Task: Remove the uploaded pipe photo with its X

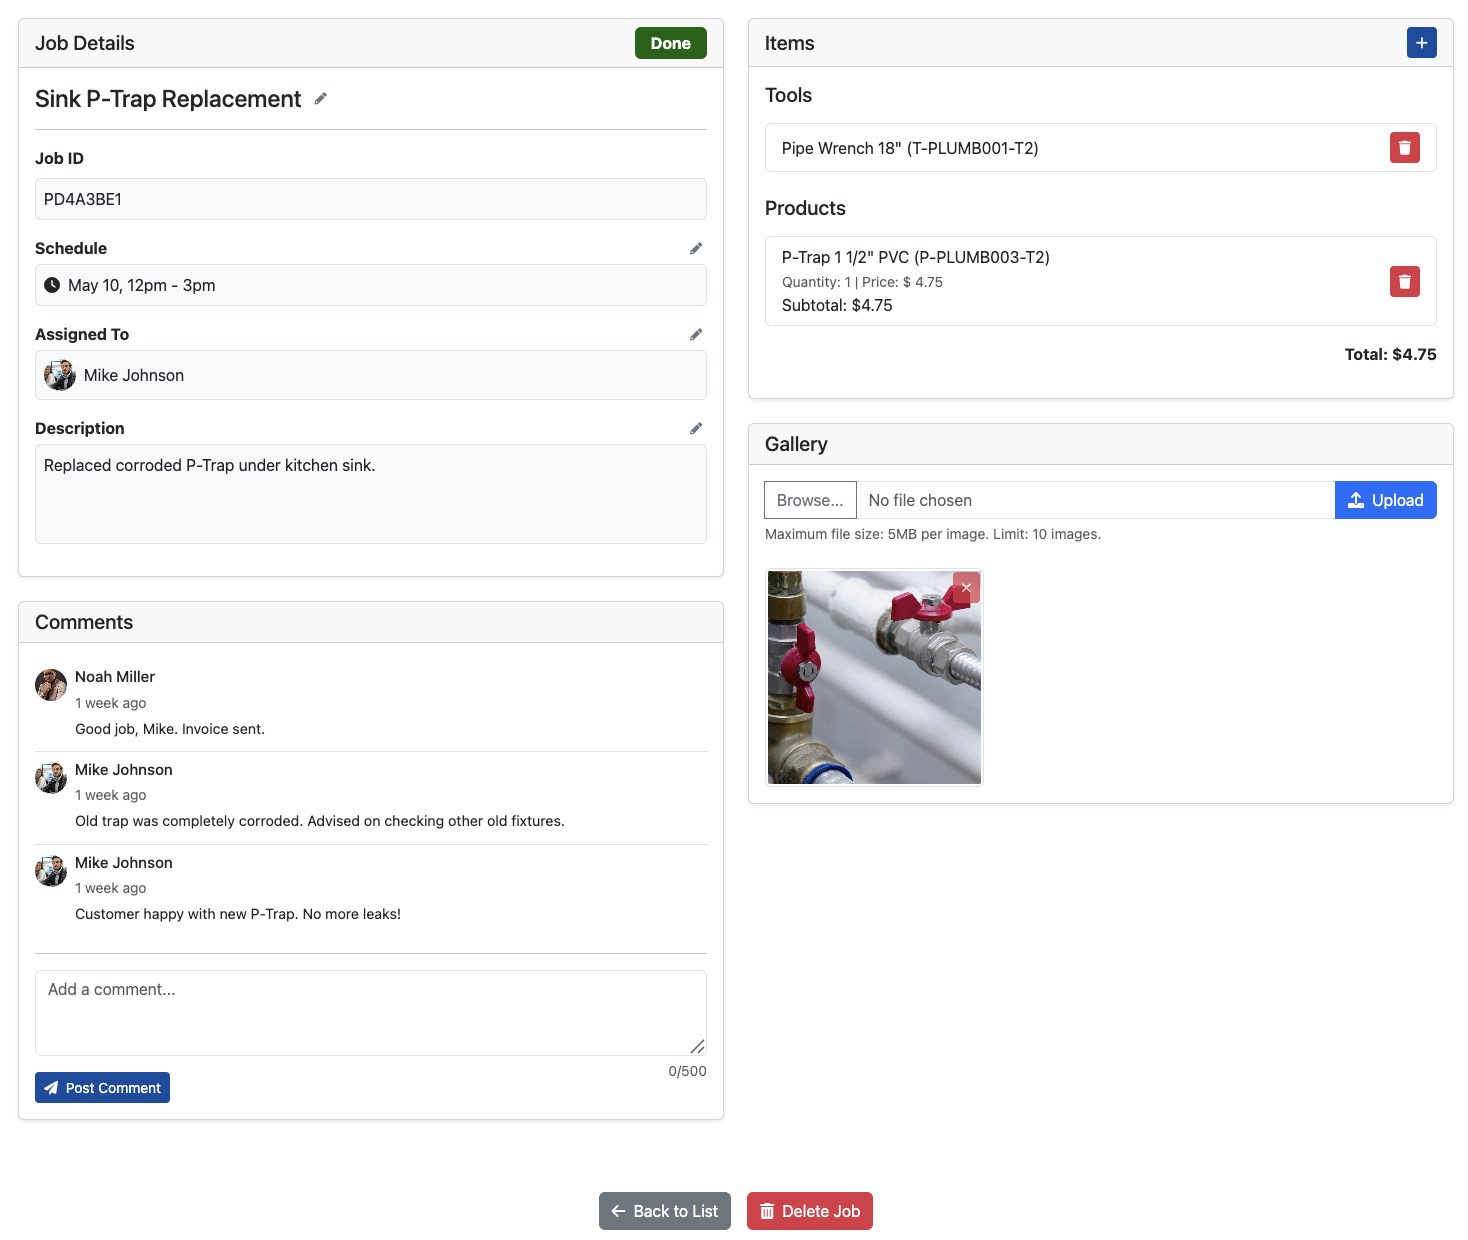Action: [965, 588]
